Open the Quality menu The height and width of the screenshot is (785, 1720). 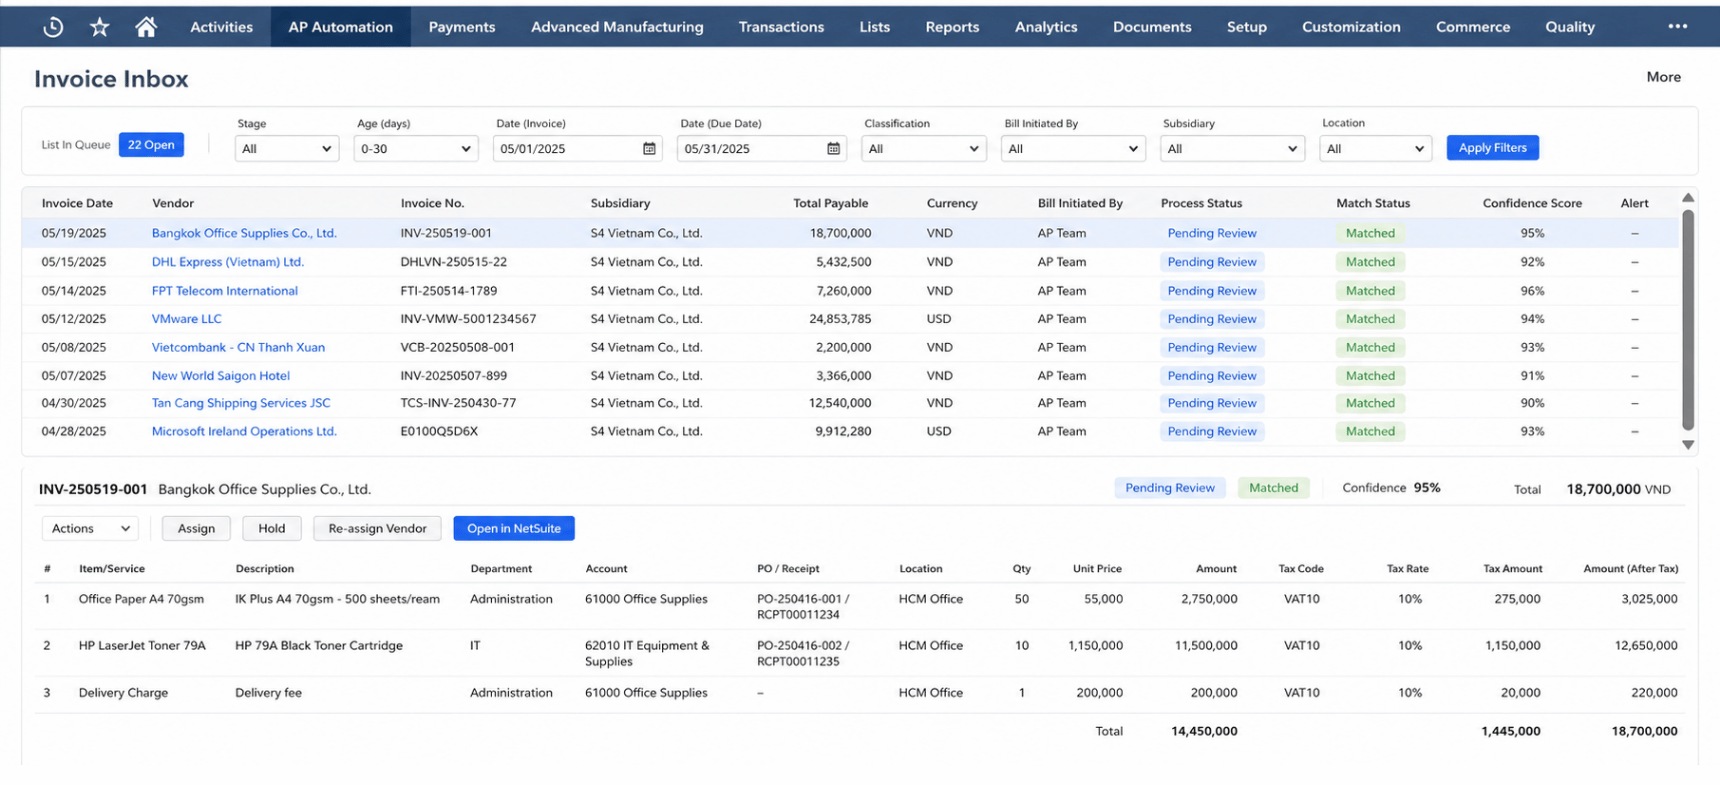coord(1570,27)
